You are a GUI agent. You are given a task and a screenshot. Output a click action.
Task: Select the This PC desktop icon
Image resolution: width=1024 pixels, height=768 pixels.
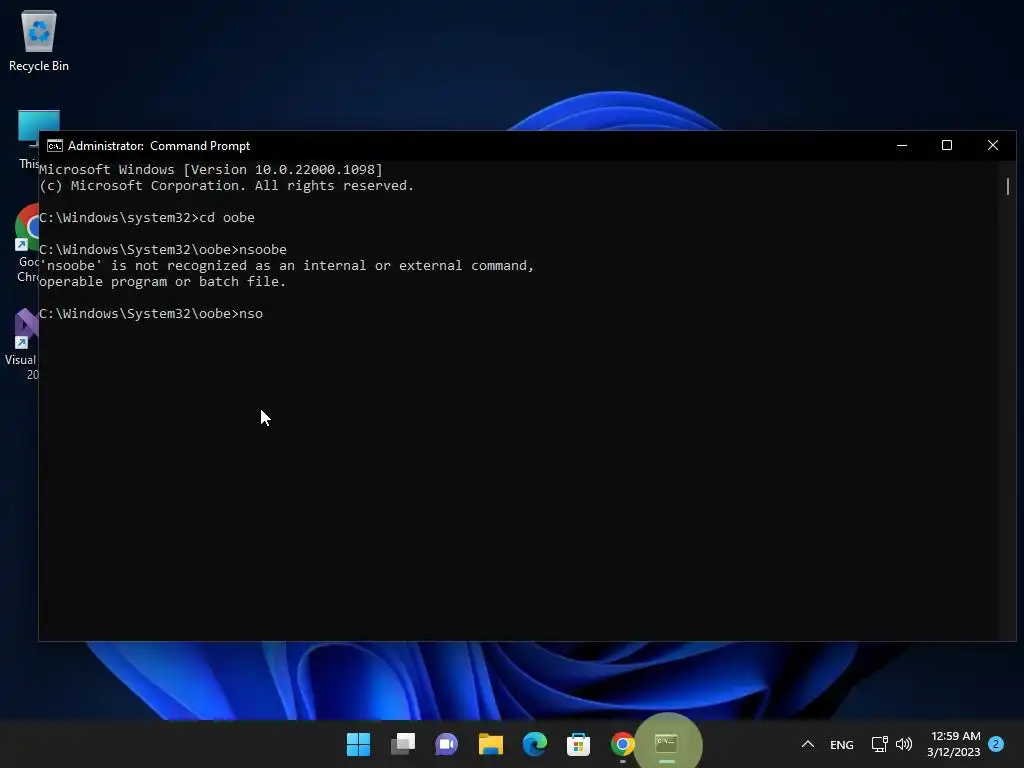29,140
